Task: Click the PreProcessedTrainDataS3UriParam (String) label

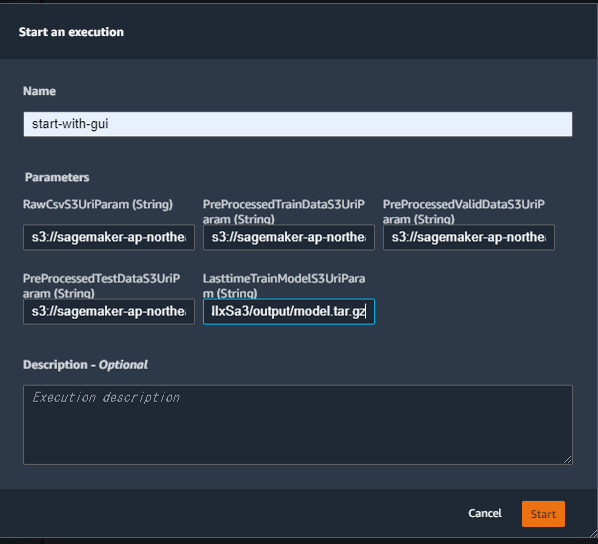Action: click(x=284, y=212)
